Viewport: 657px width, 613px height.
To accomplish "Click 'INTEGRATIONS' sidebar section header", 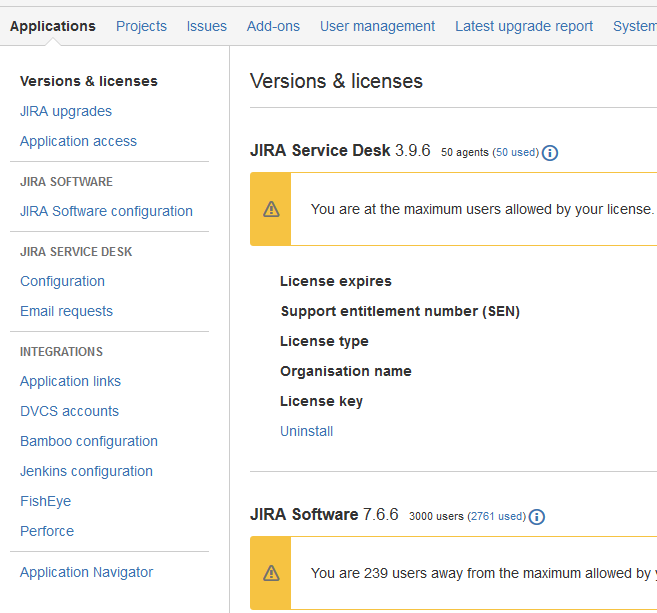I will click(x=62, y=352).
